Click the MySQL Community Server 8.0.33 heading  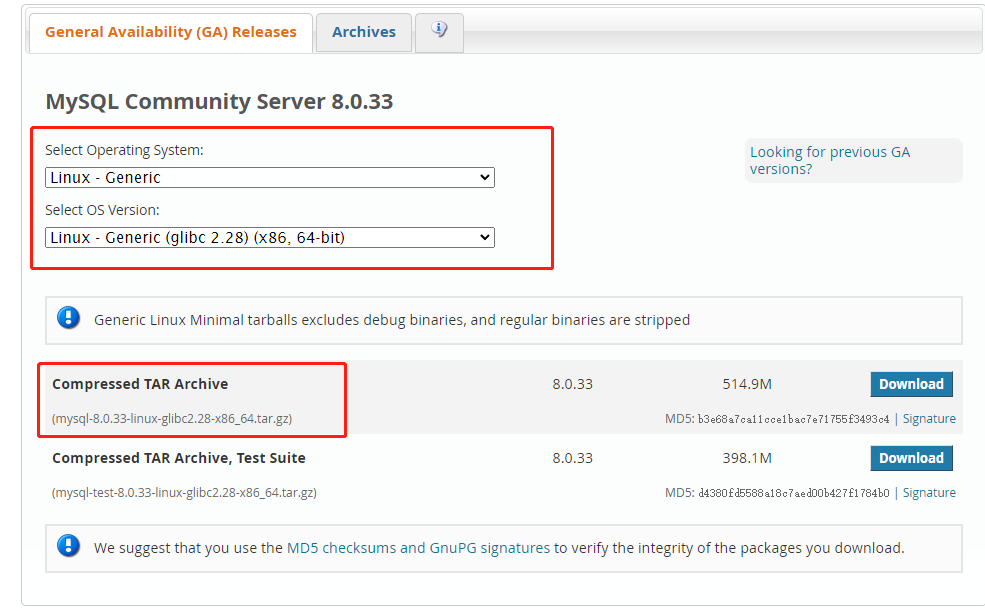[219, 101]
